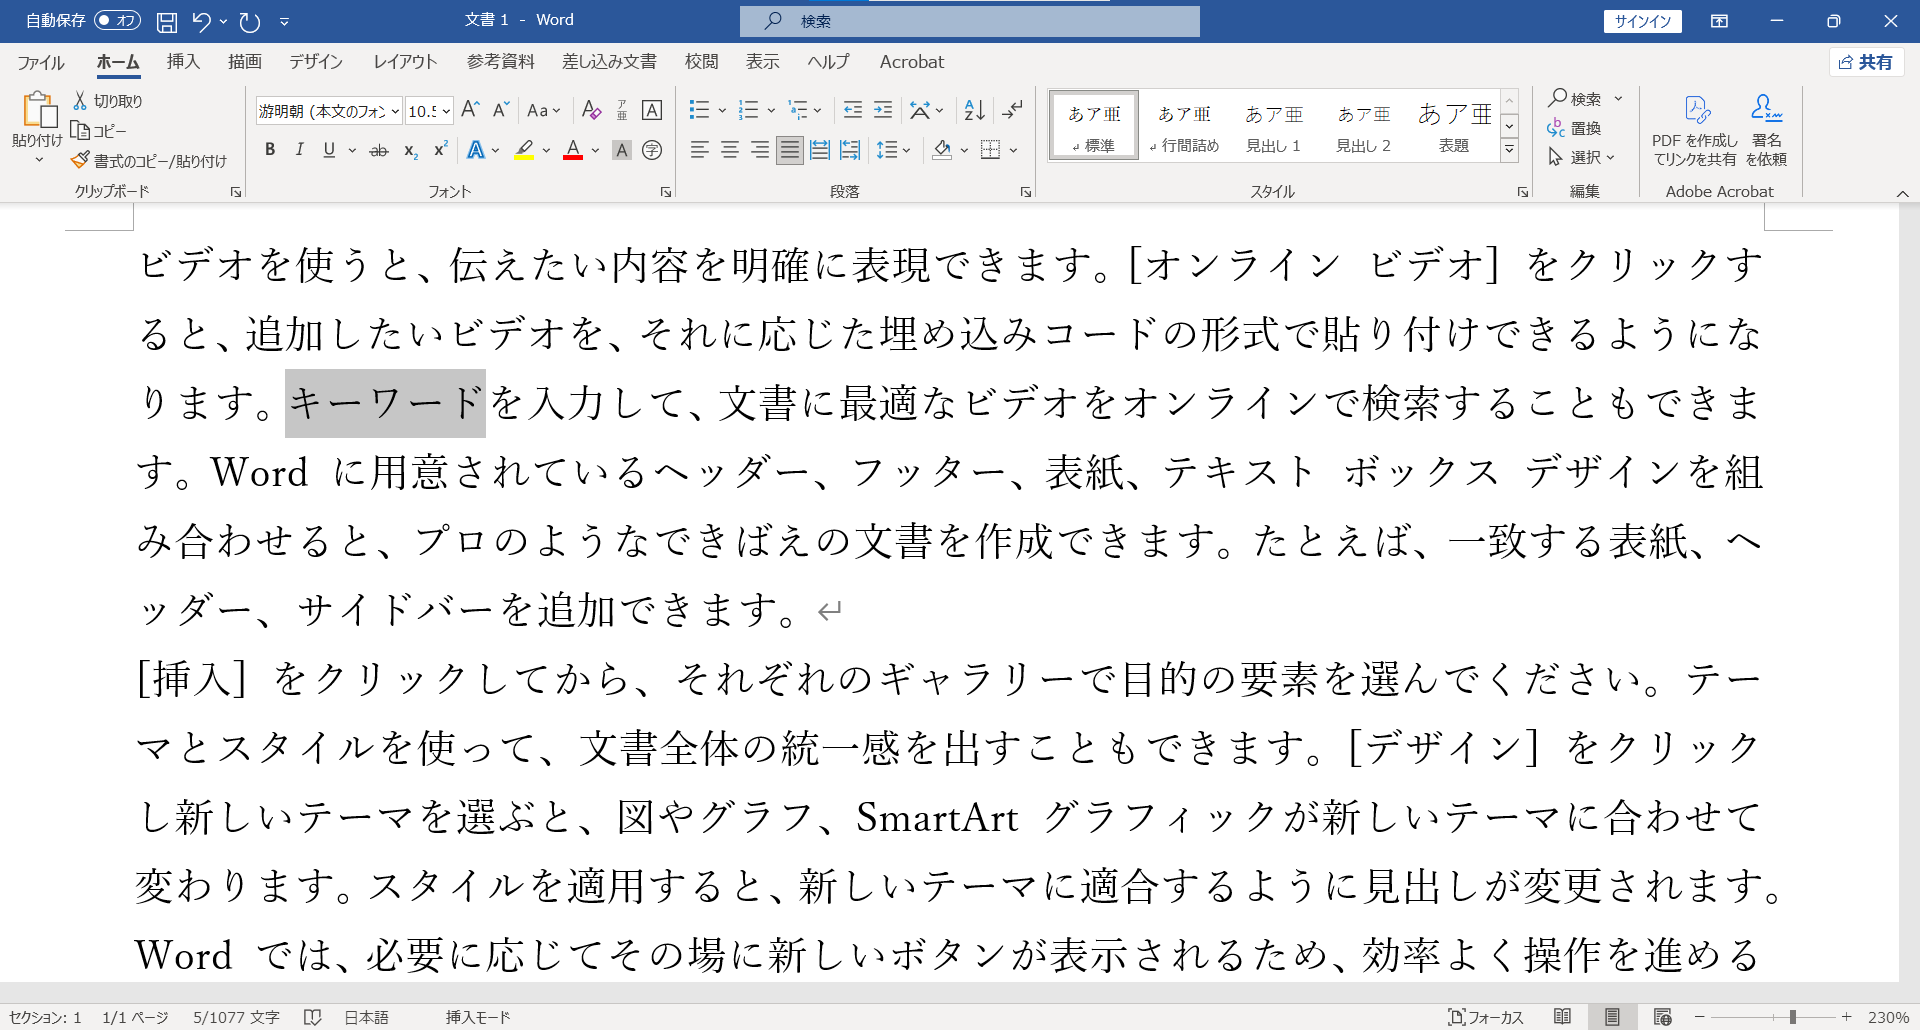Increase font size with the grow font icon
This screenshot has width=1920, height=1030.
(470, 110)
